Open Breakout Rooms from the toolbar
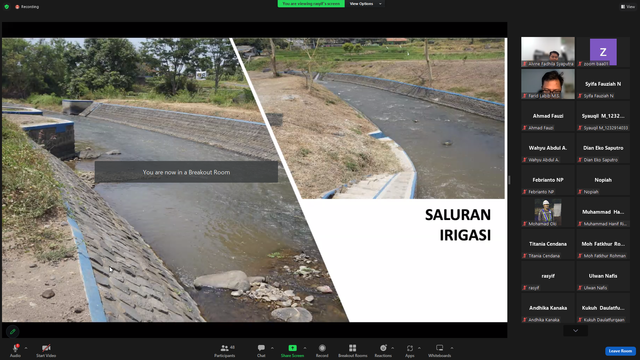Viewport: 640px width, 360px height. (x=353, y=351)
